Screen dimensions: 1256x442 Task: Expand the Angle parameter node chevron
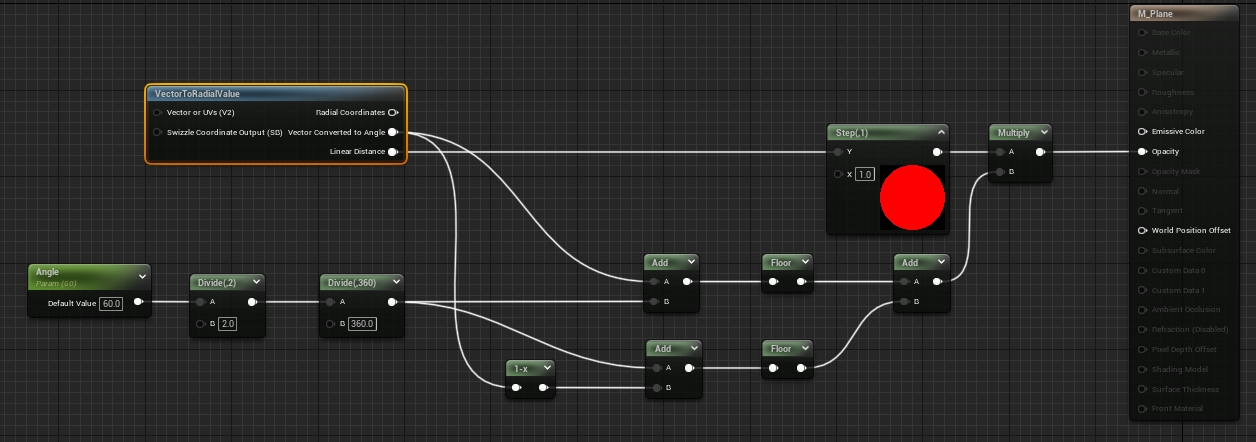[143, 276]
